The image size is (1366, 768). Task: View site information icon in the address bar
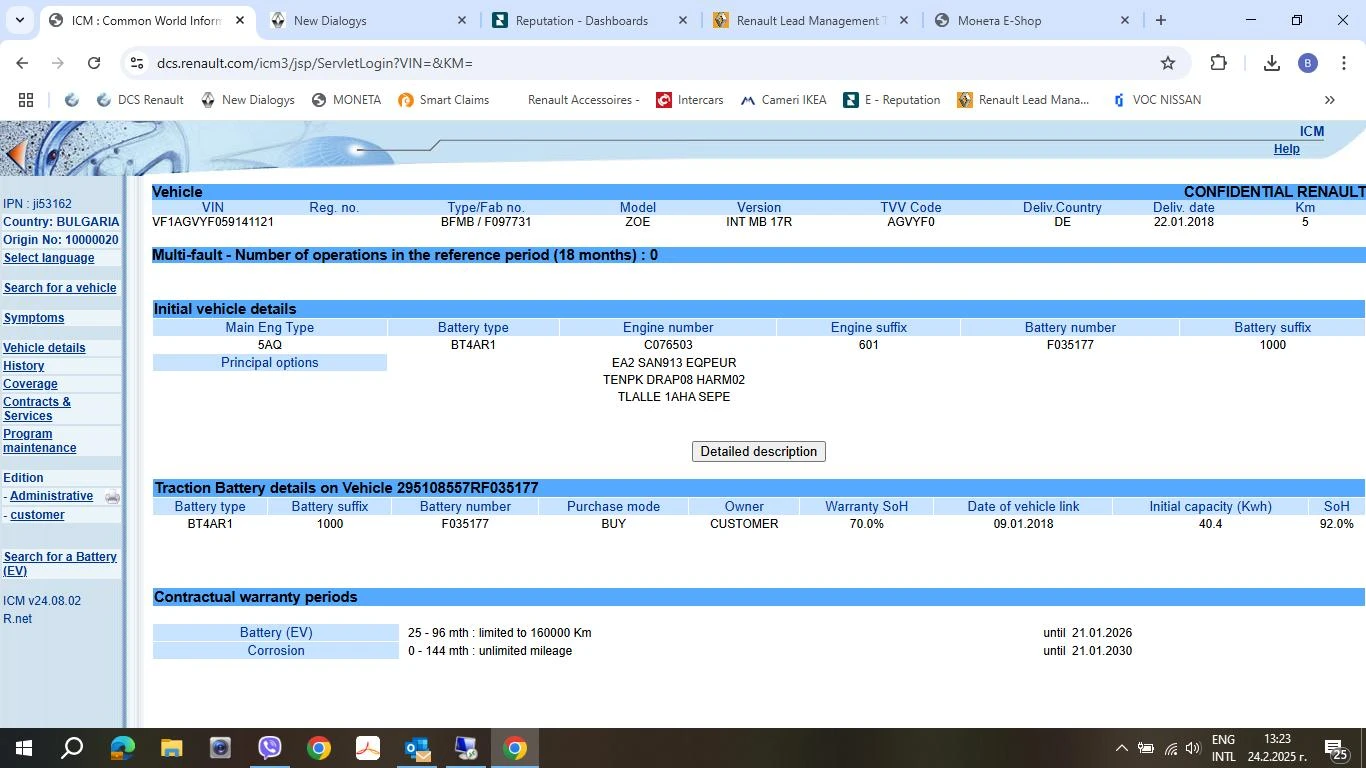pyautogui.click(x=137, y=63)
